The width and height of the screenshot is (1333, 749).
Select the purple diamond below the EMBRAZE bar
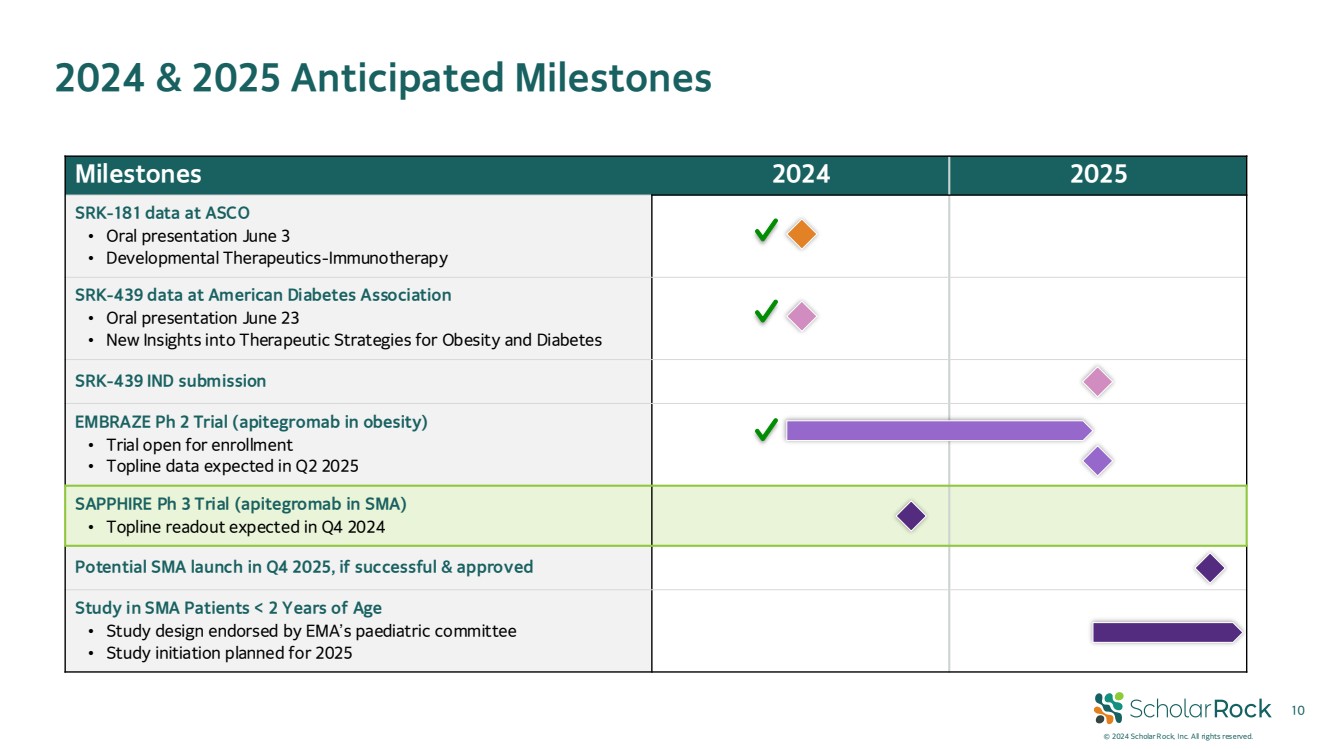point(1097,461)
